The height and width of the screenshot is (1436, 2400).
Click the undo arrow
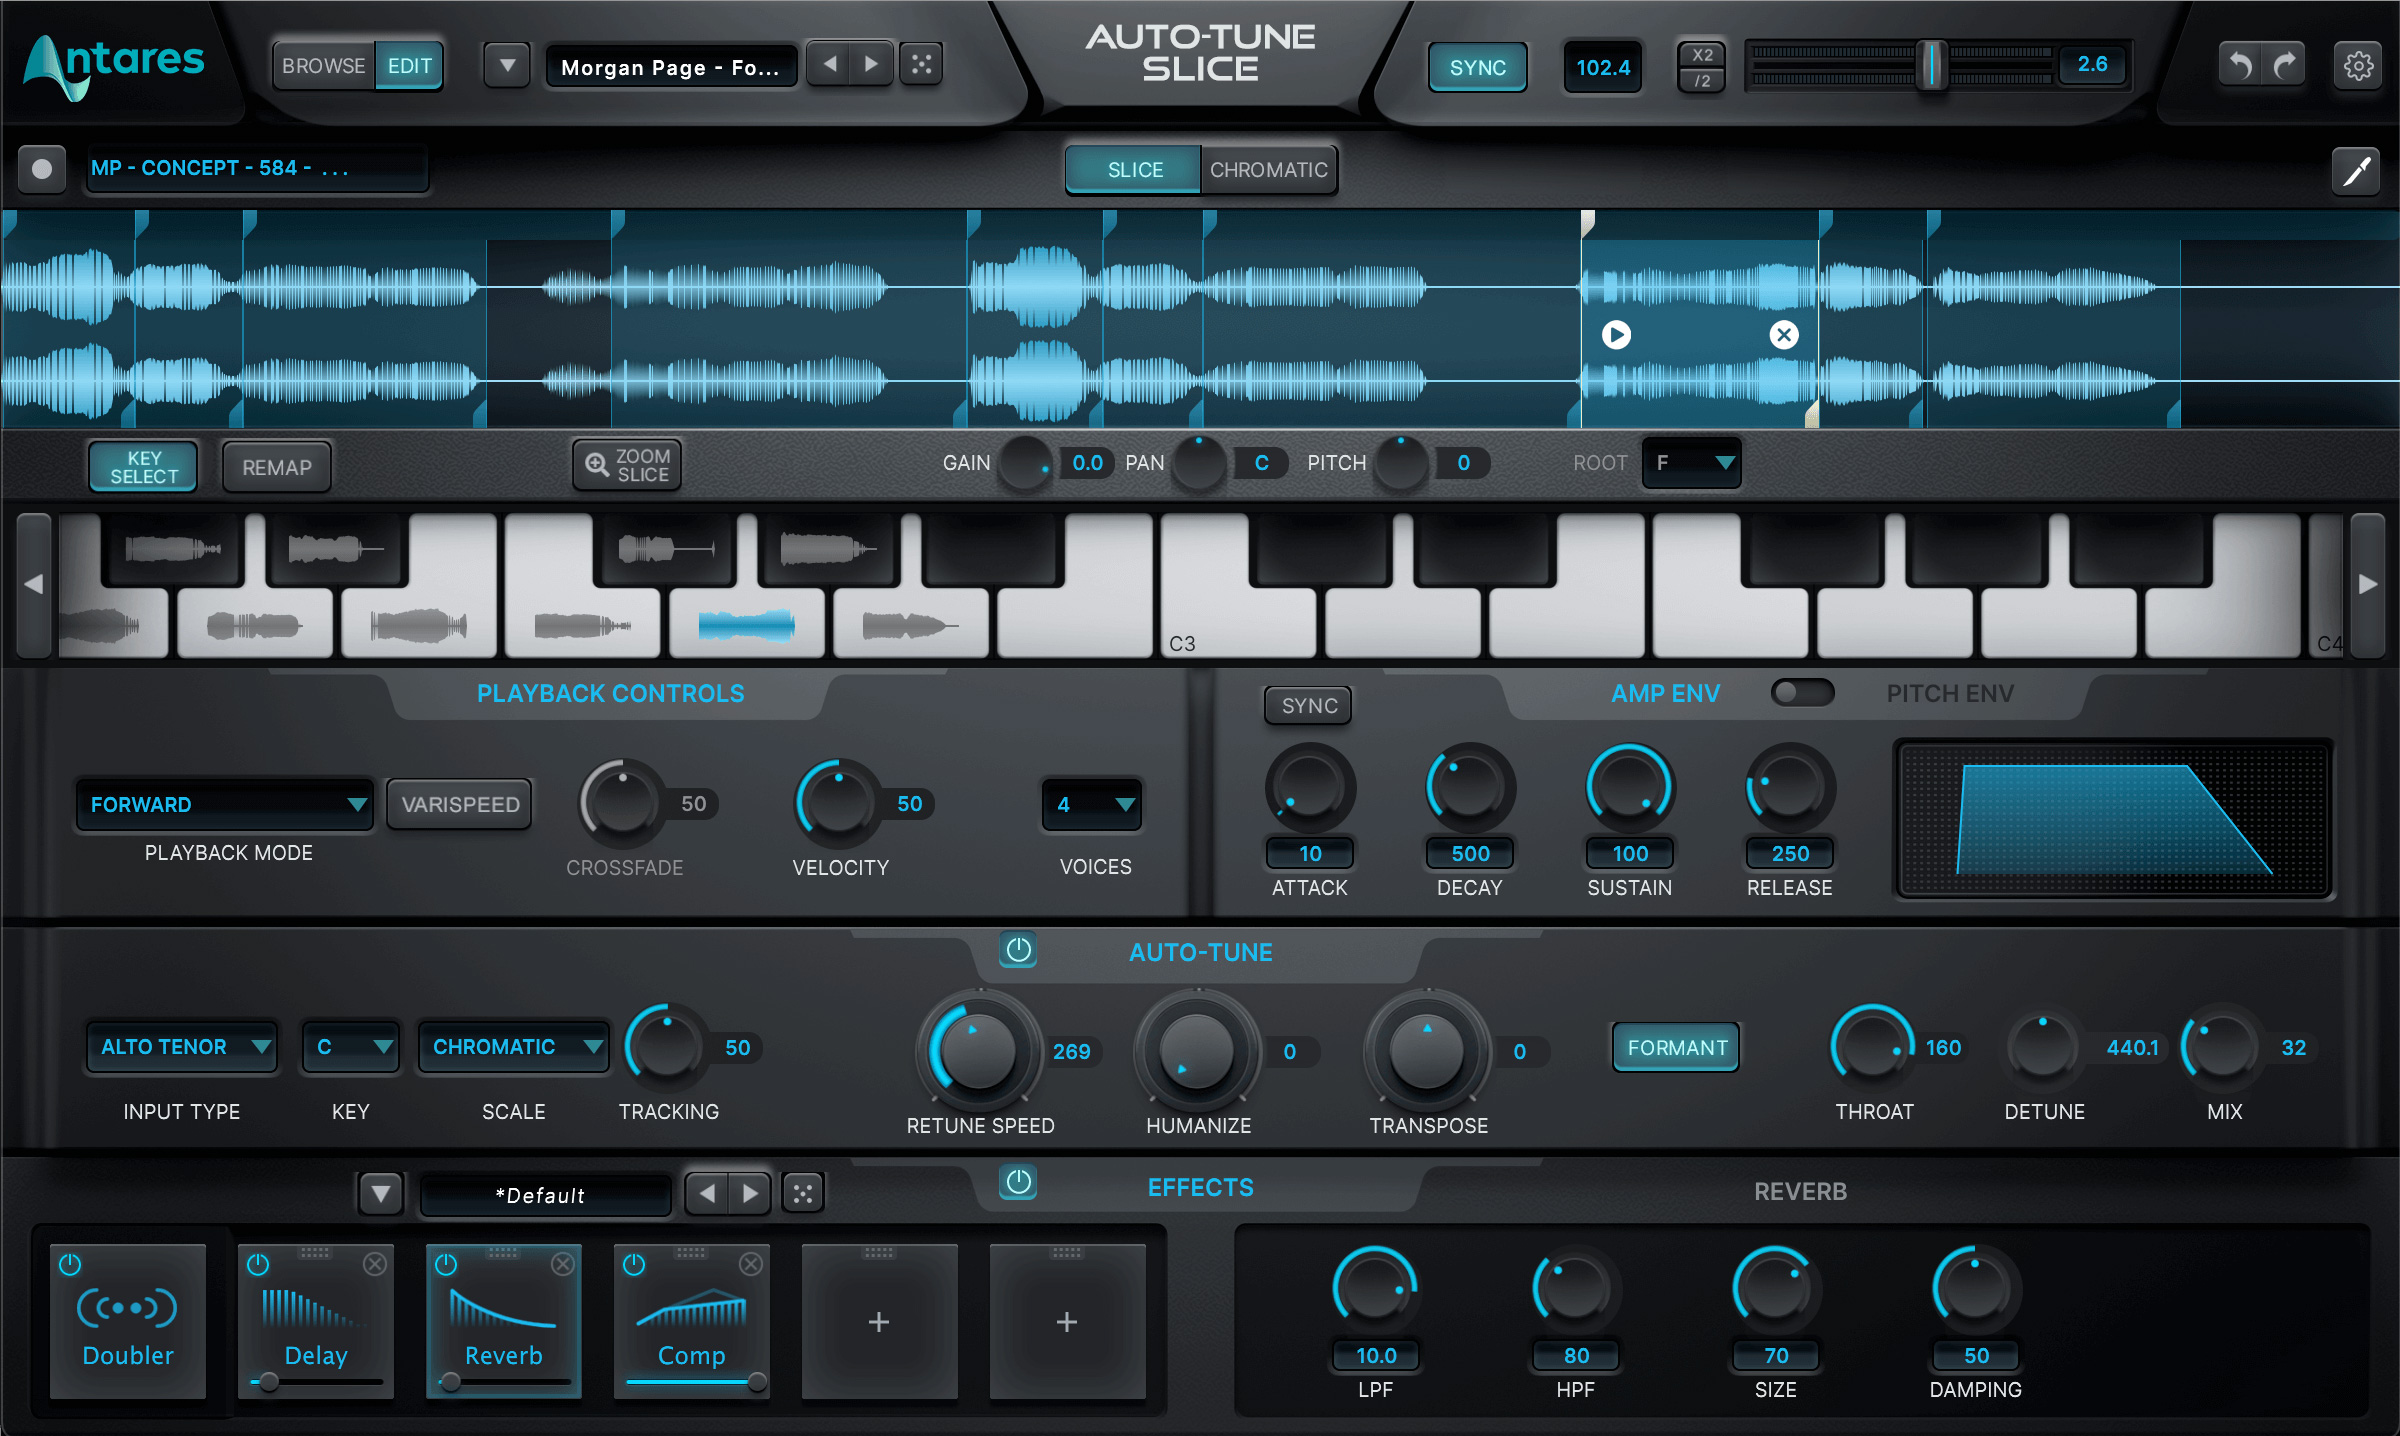[2240, 66]
